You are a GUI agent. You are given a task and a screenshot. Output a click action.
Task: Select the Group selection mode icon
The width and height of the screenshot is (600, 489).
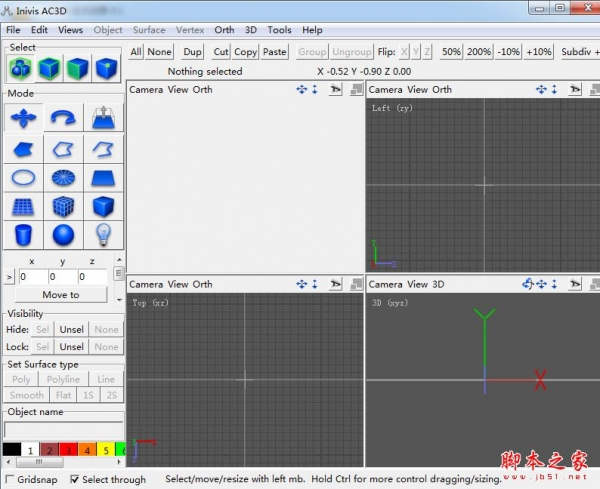[21, 68]
